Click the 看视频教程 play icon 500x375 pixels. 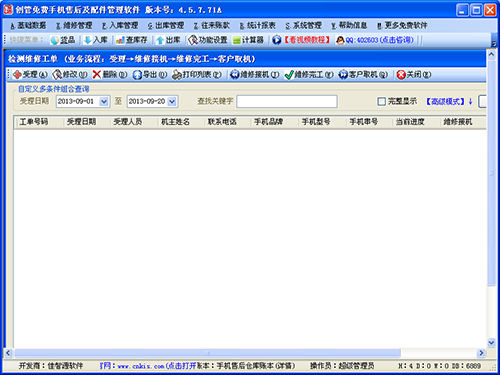[276, 40]
